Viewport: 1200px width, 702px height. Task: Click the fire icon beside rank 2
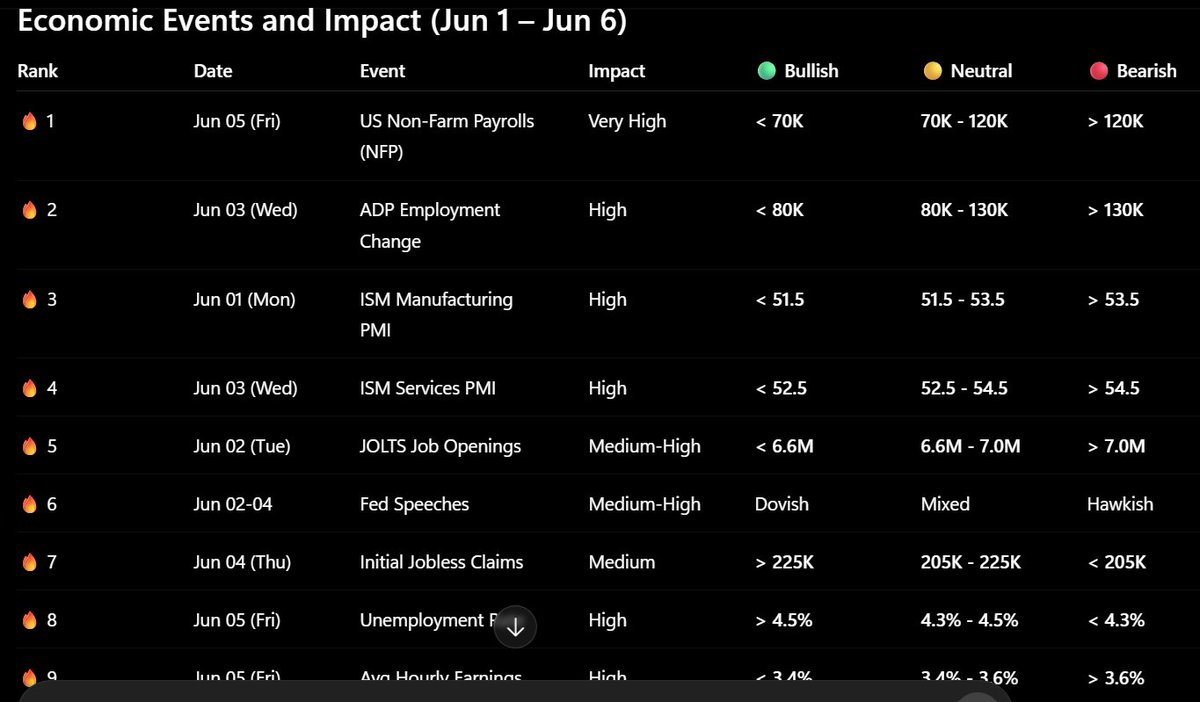tap(28, 210)
